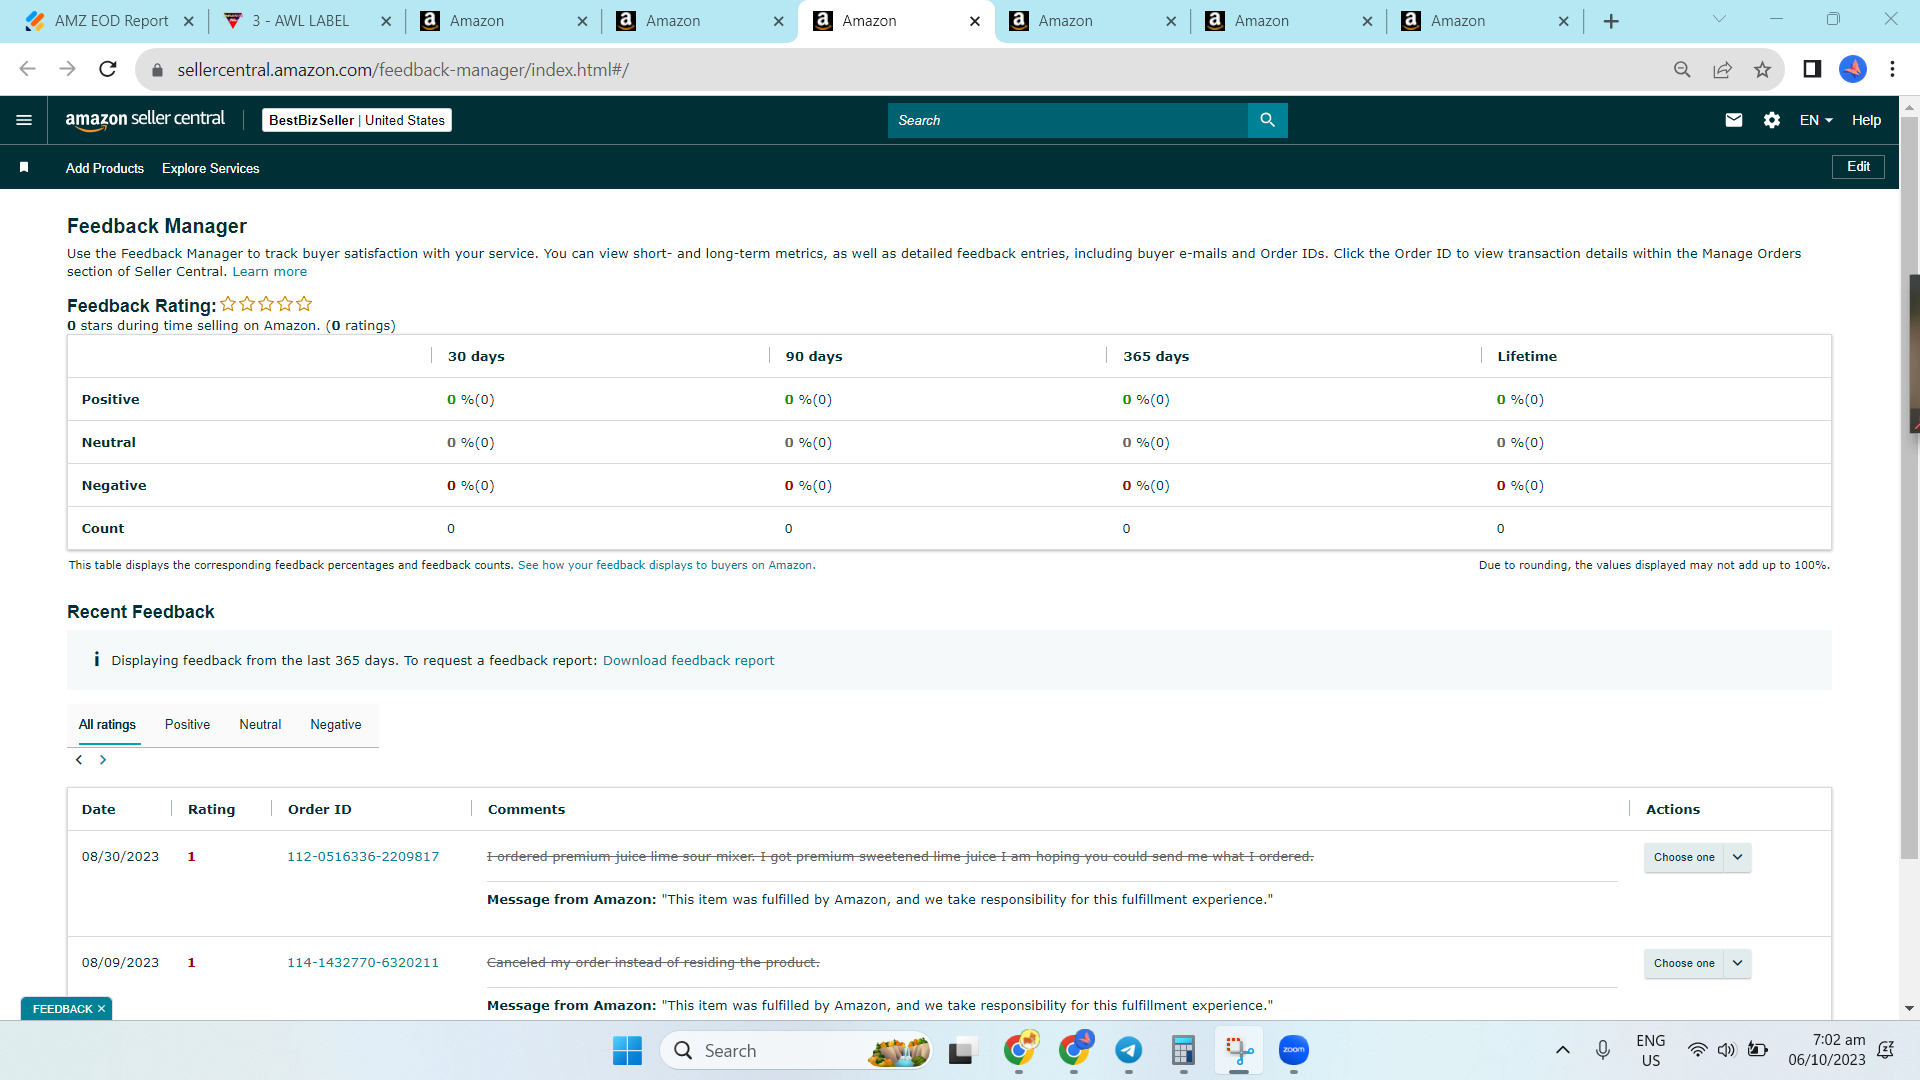Click the microphone tray icon
The height and width of the screenshot is (1080, 1920).
click(x=1603, y=1050)
